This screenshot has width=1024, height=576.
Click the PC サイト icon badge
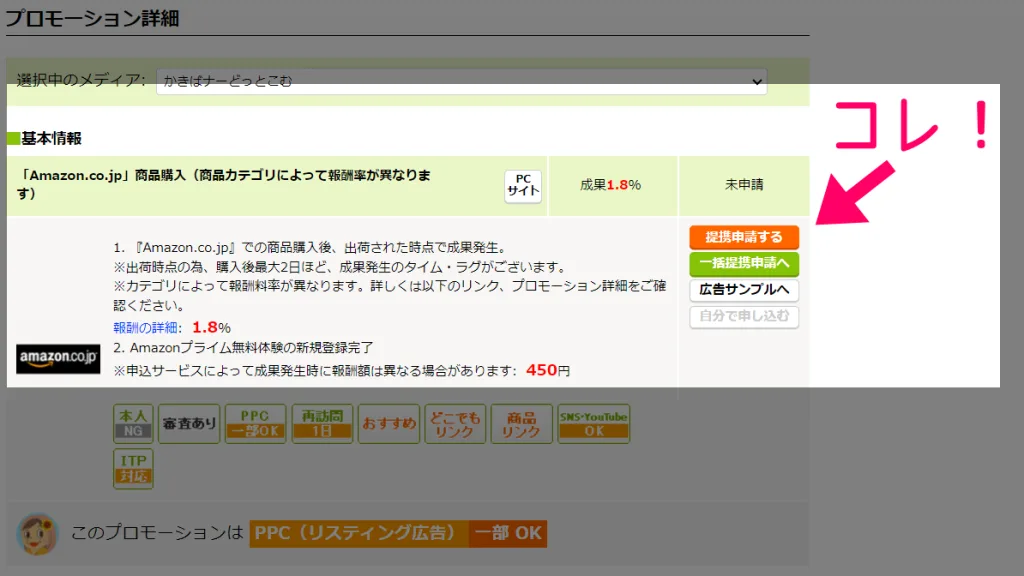pyautogui.click(x=523, y=185)
